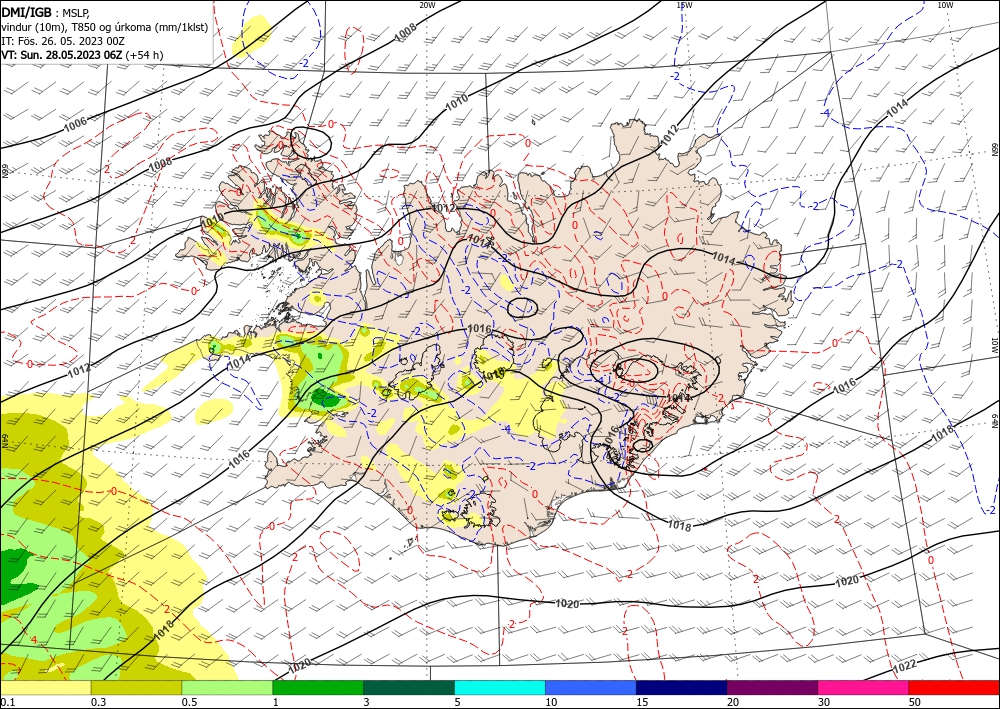The height and width of the screenshot is (709, 1000).
Task: Click the '15W' longitude label
Action: pyautogui.click(x=684, y=4)
